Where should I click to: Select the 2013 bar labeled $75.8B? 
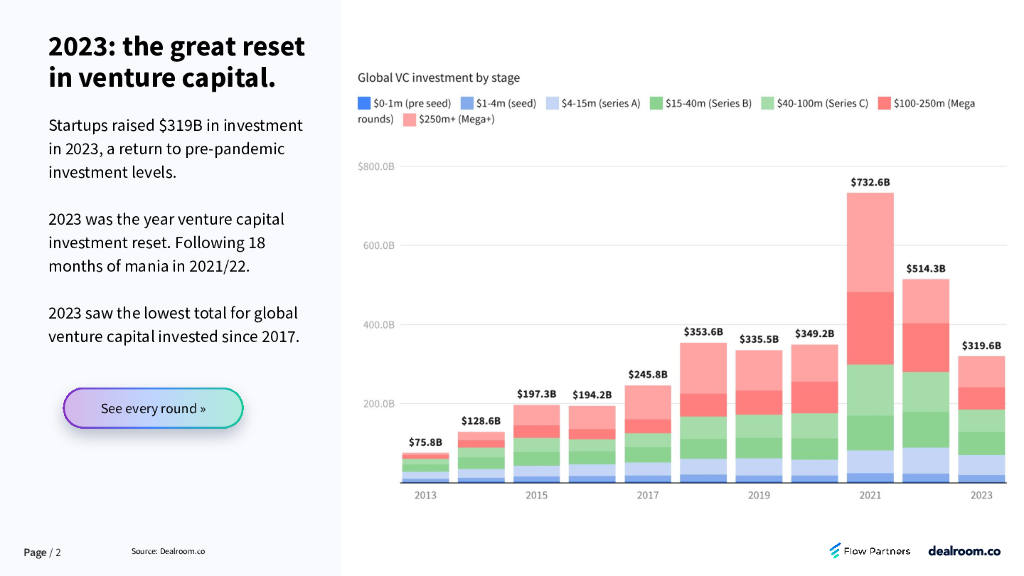[425, 468]
